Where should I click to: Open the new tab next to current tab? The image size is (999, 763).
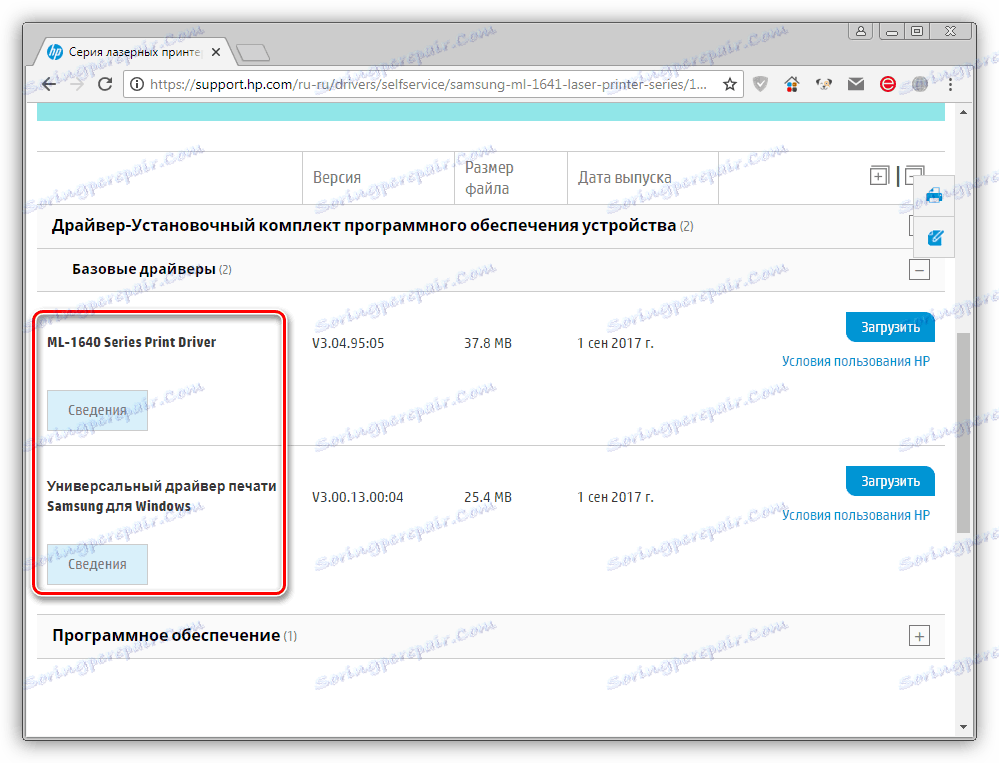(x=253, y=51)
